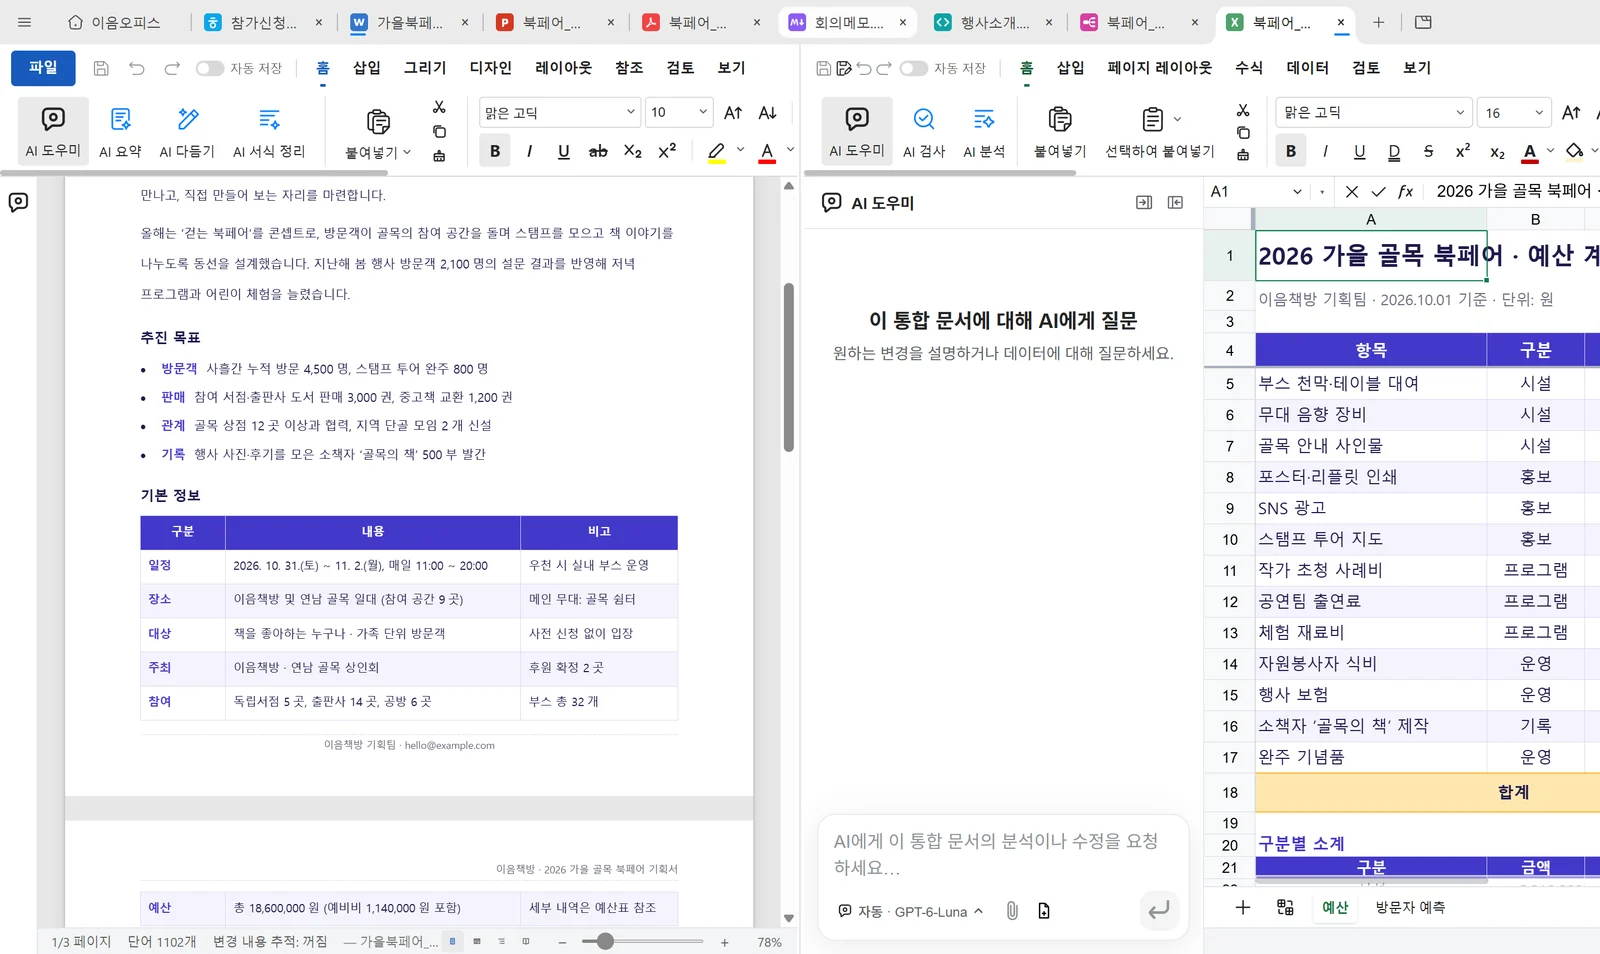
Task: Expand the A1 name box dropdown
Action: (1297, 191)
